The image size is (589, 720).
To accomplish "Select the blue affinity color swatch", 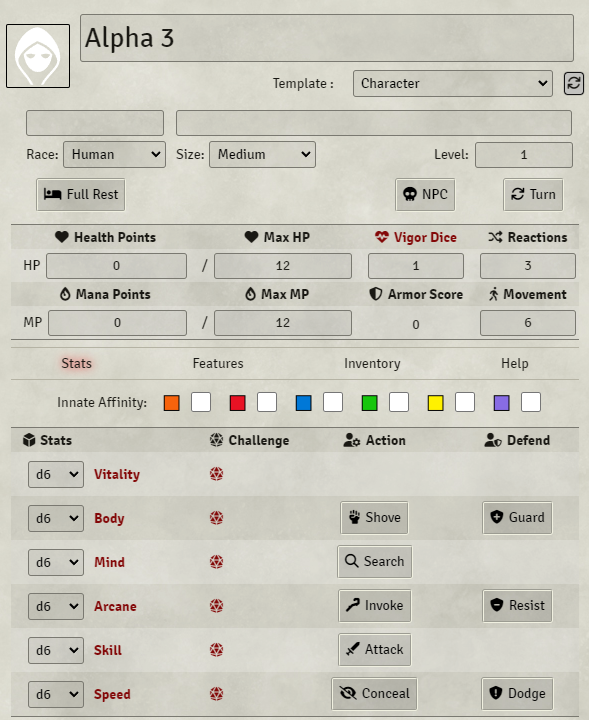I will [x=304, y=403].
